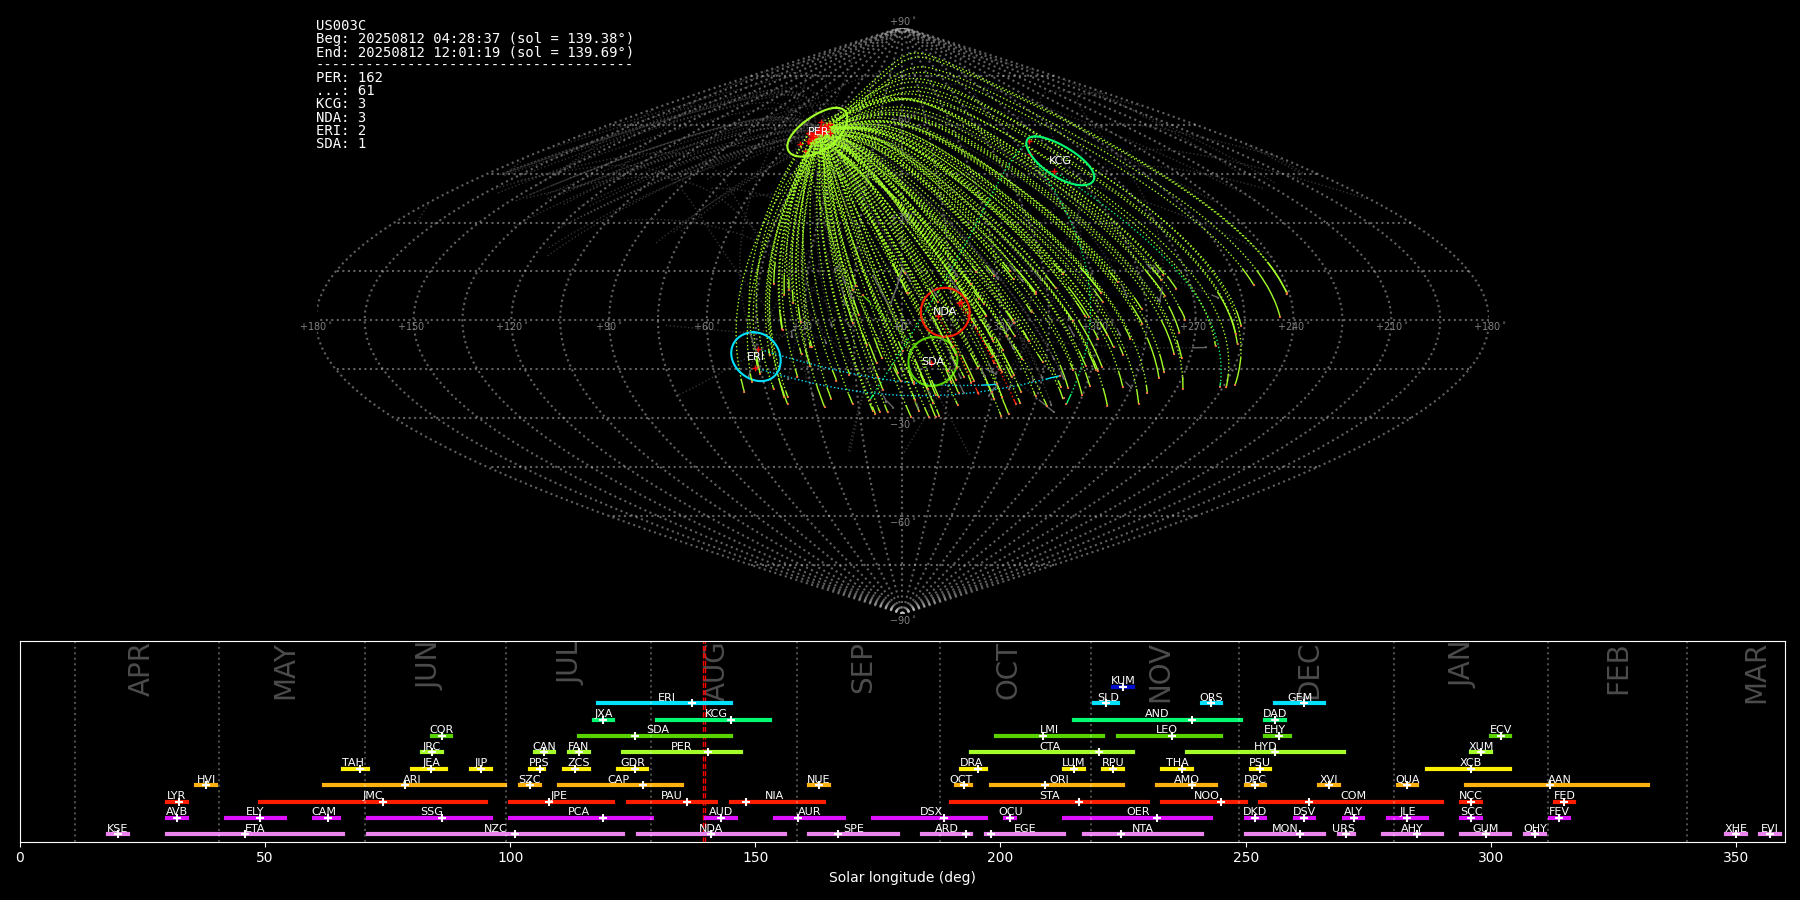This screenshot has height=900, width=1800.
Task: Click the 'SDA: 1' count entry
Action: tap(341, 144)
